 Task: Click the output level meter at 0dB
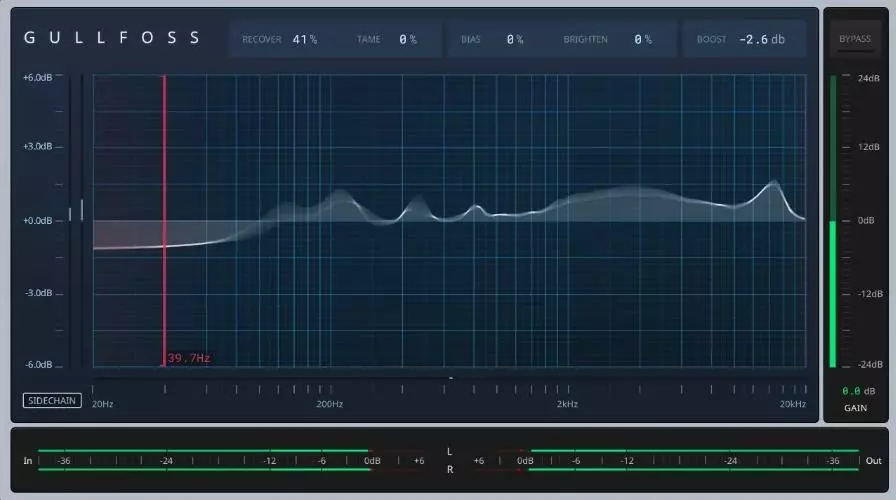(x=526, y=461)
